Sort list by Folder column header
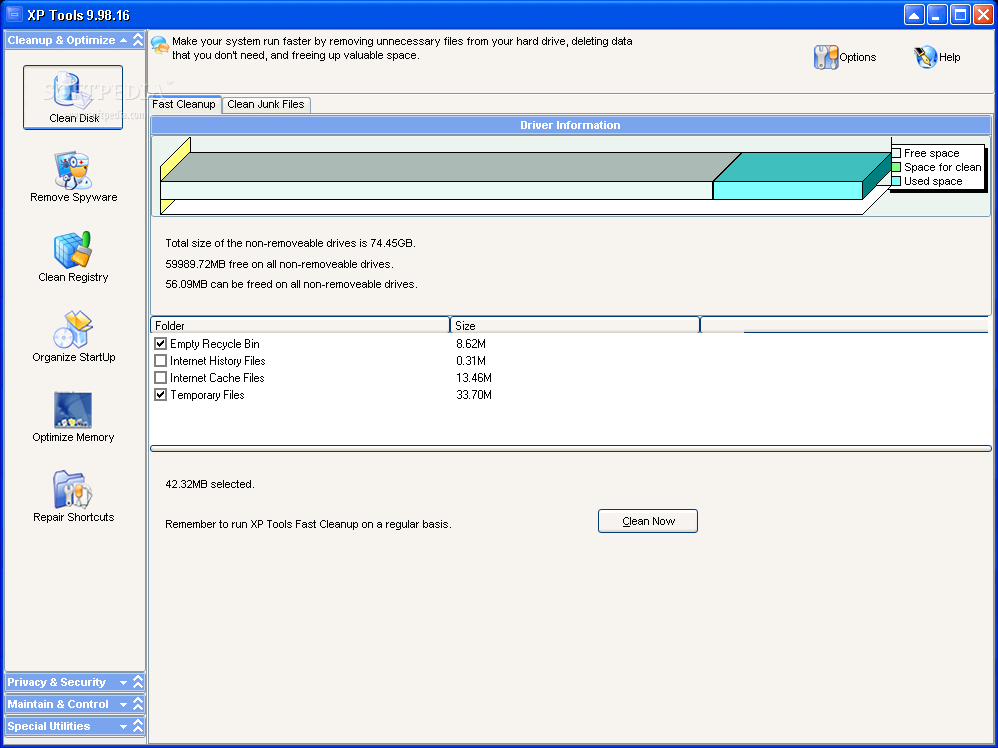Image resolution: width=998 pixels, height=748 pixels. (300, 325)
